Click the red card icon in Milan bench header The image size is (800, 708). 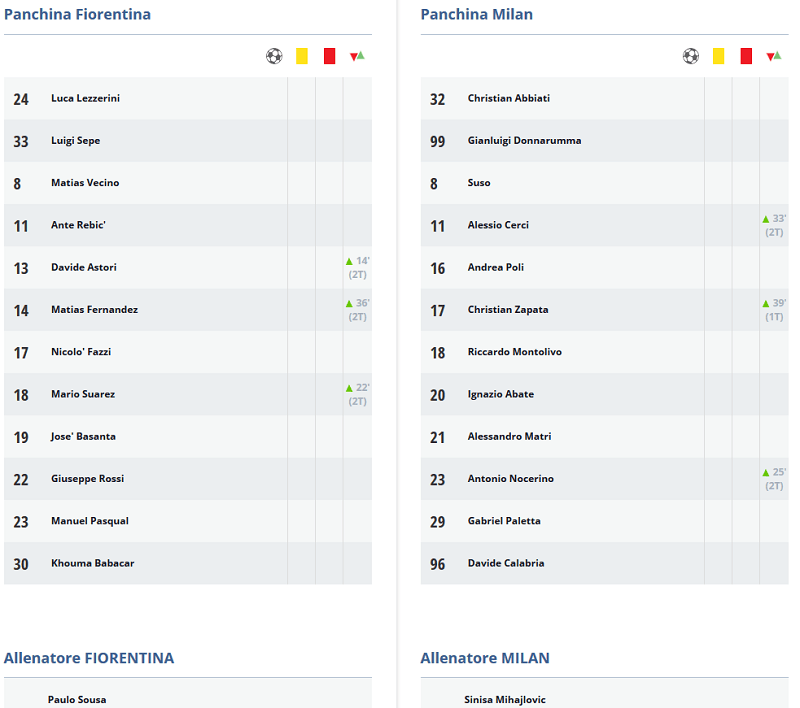746,56
